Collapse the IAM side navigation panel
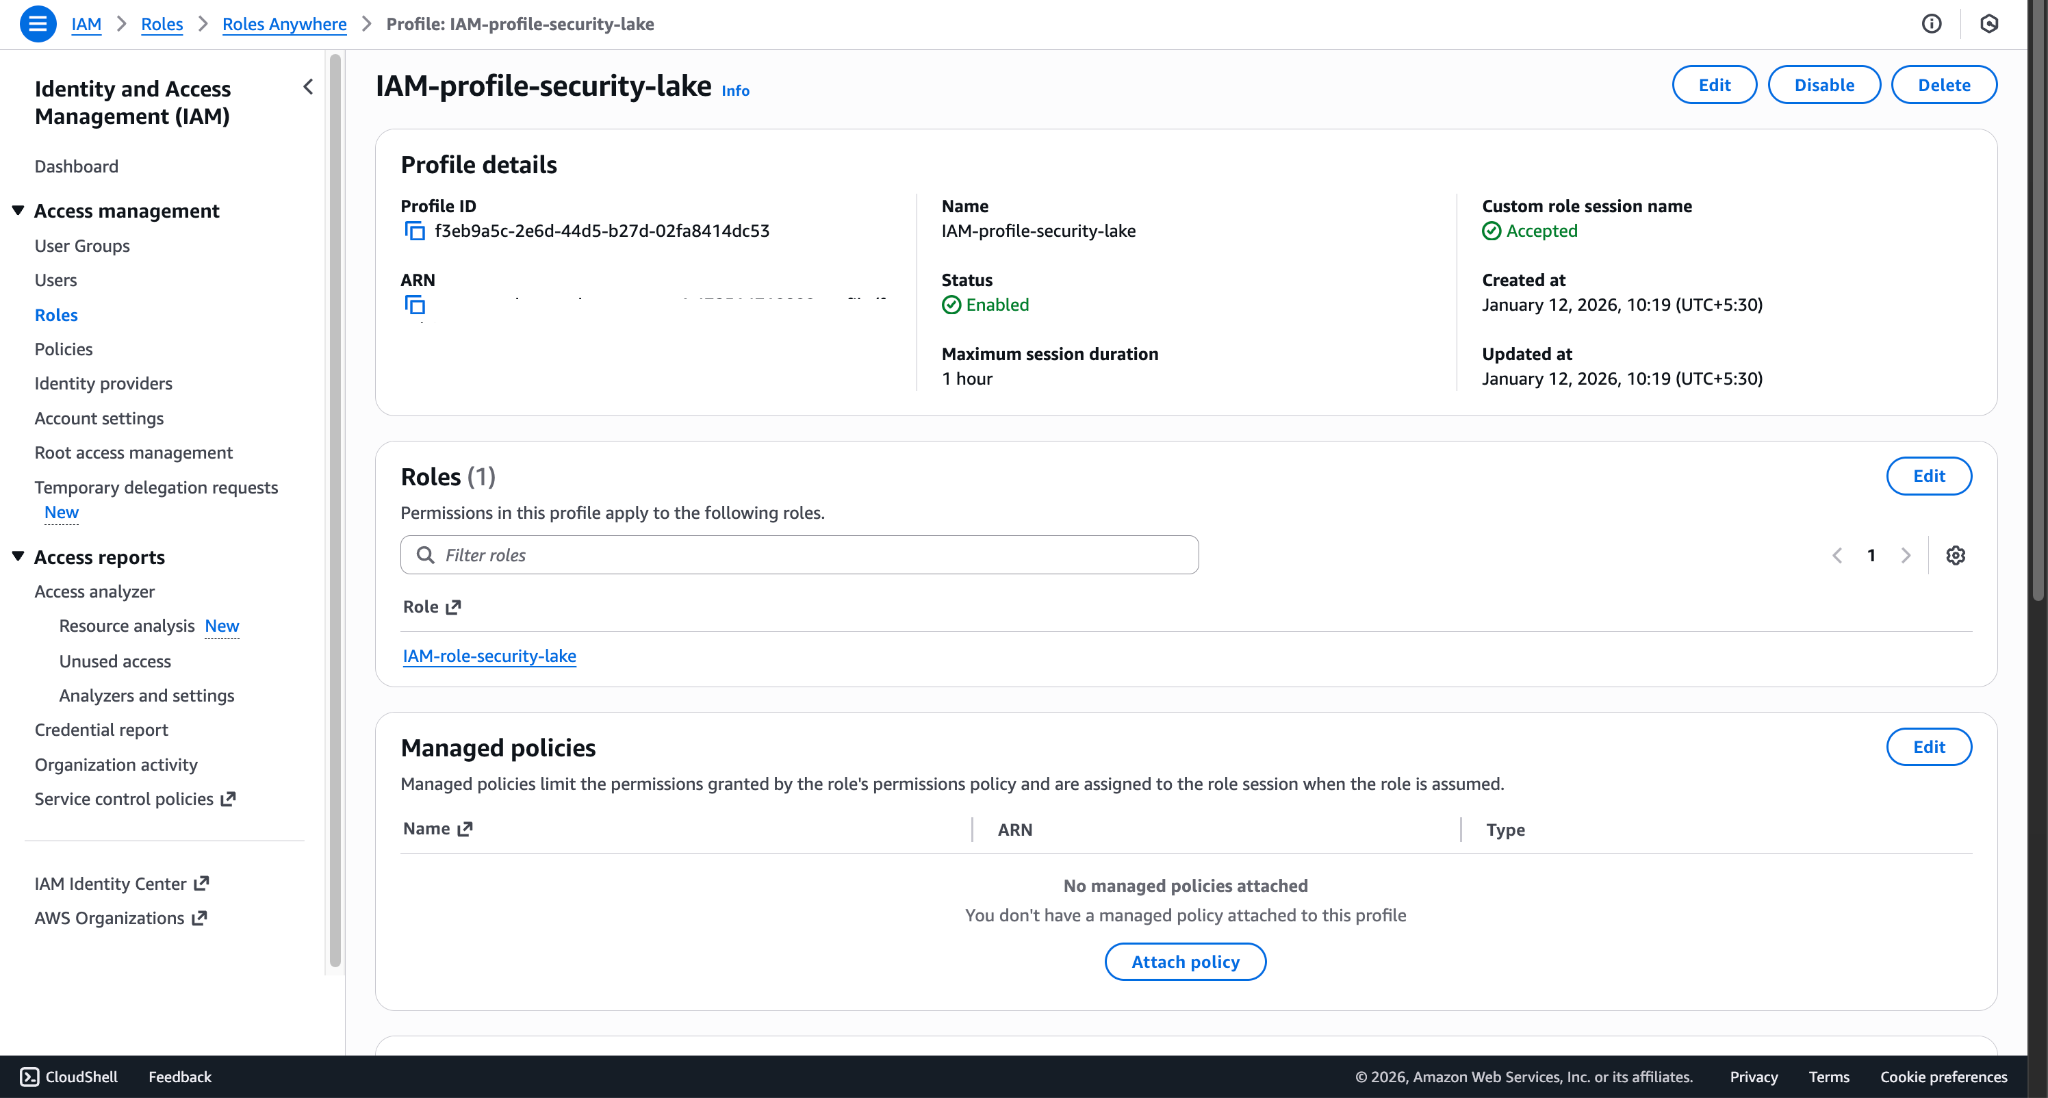 pyautogui.click(x=308, y=87)
